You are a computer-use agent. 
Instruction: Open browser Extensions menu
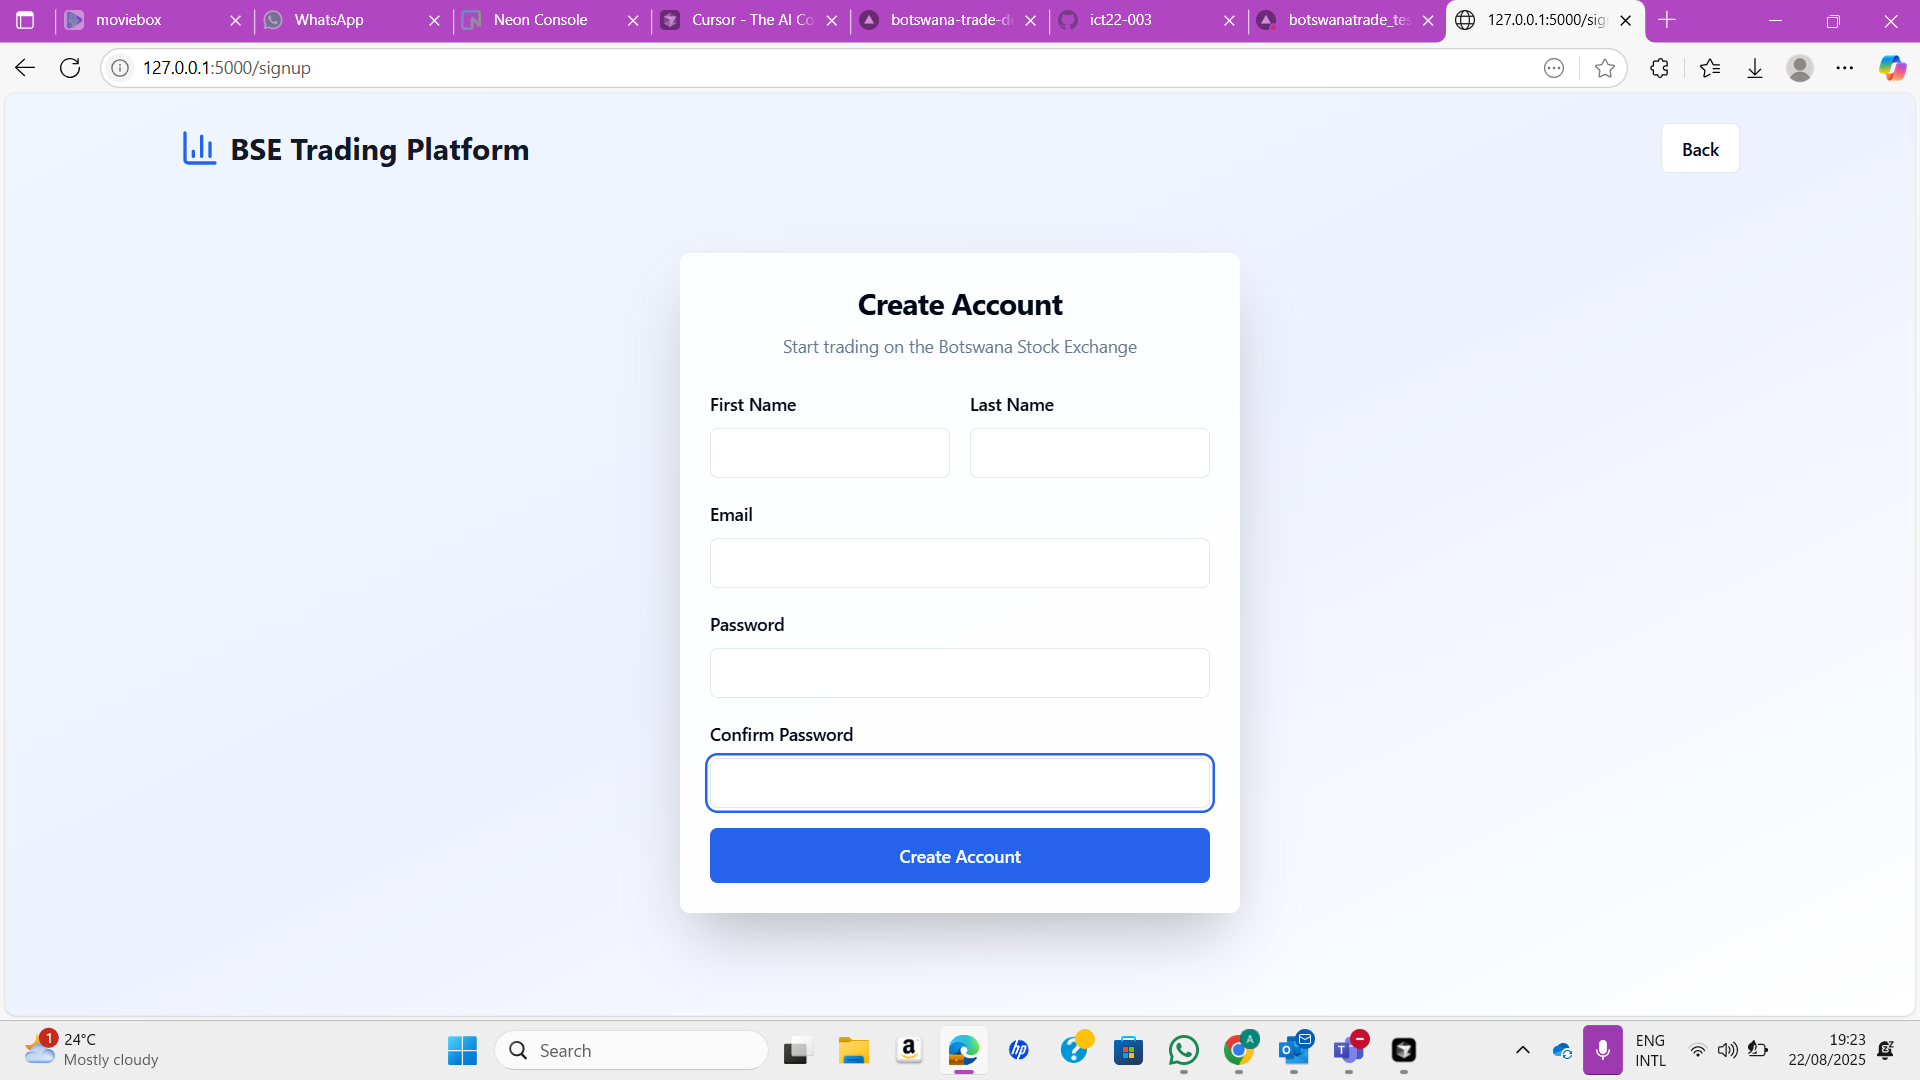[x=1659, y=68]
